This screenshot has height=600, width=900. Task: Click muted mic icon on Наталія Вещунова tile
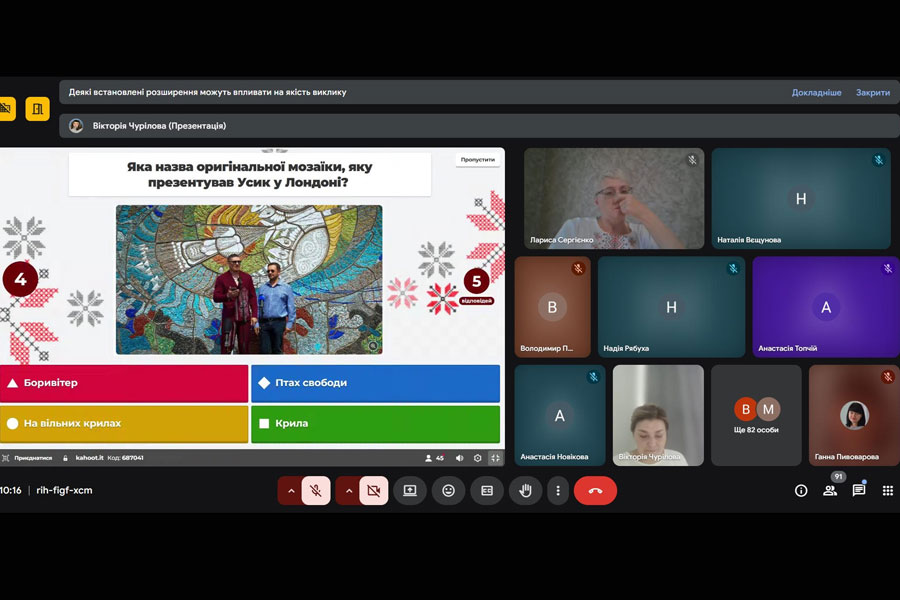pos(879,160)
